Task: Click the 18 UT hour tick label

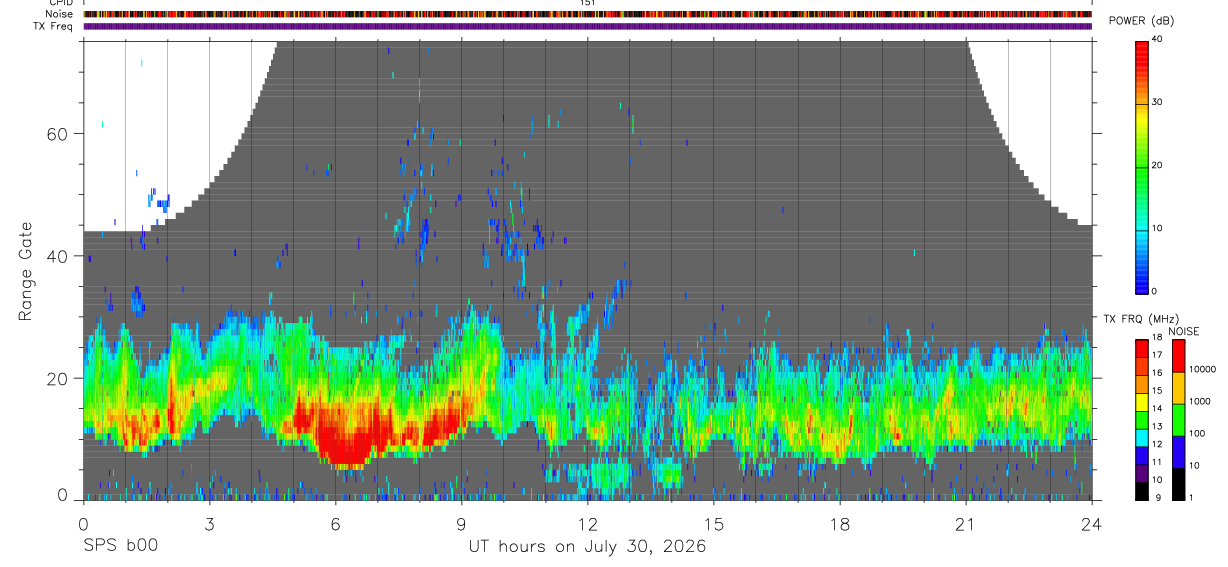Action: click(x=839, y=524)
